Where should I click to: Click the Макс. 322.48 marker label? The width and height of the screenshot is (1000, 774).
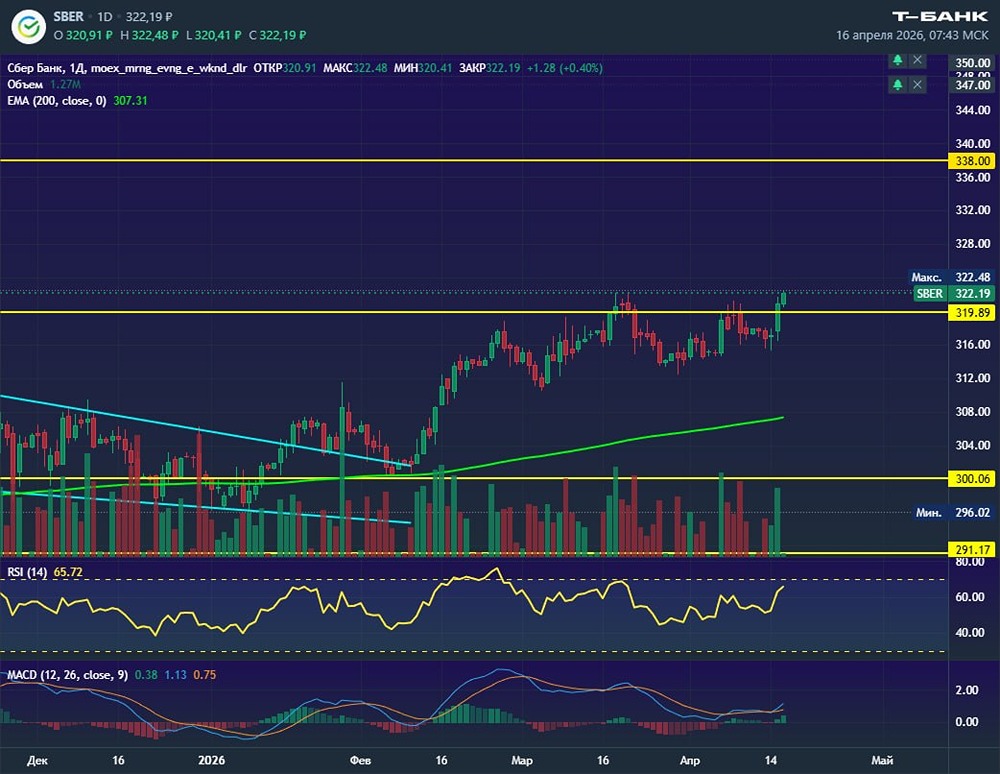(923, 277)
